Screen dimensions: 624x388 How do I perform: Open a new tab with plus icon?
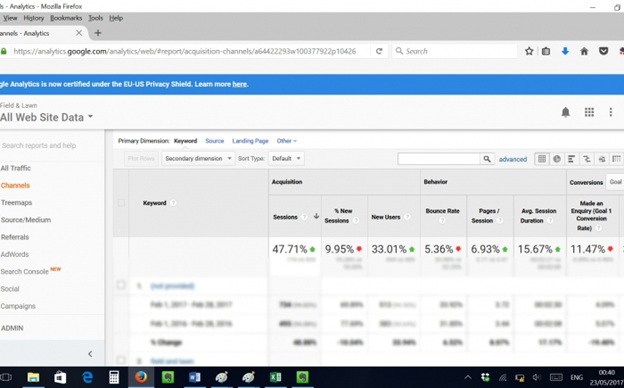[x=98, y=33]
